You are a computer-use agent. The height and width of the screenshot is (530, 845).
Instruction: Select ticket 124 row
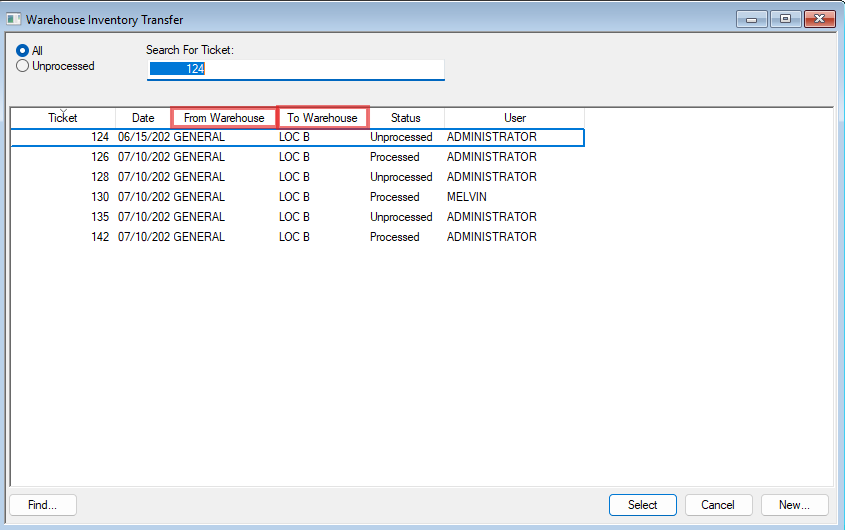297,137
